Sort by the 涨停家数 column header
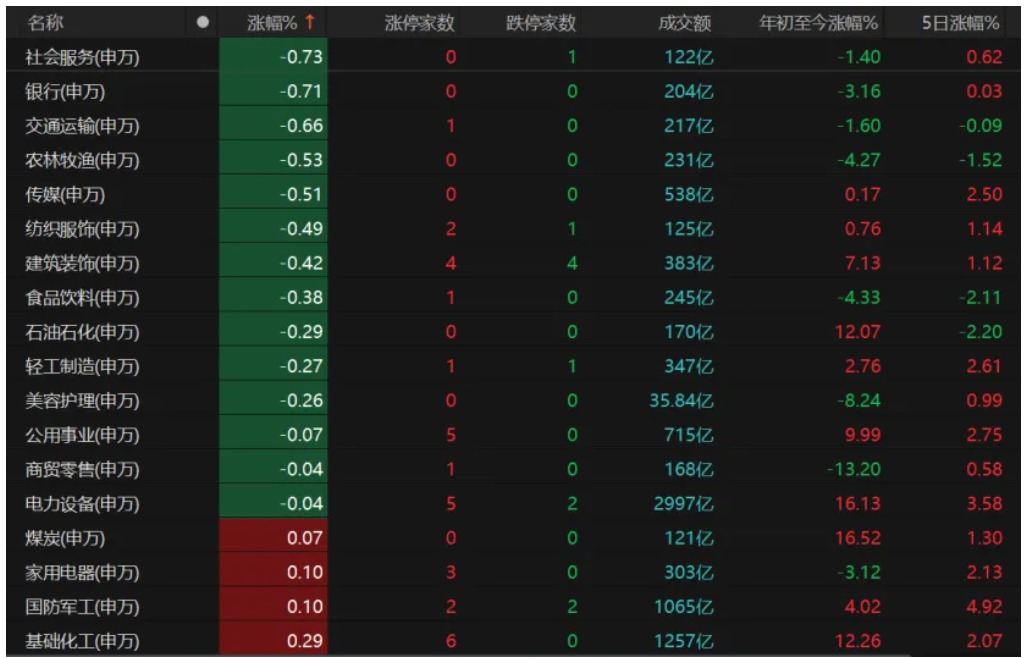Image resolution: width=1027 pixels, height=658 pixels. (419, 22)
